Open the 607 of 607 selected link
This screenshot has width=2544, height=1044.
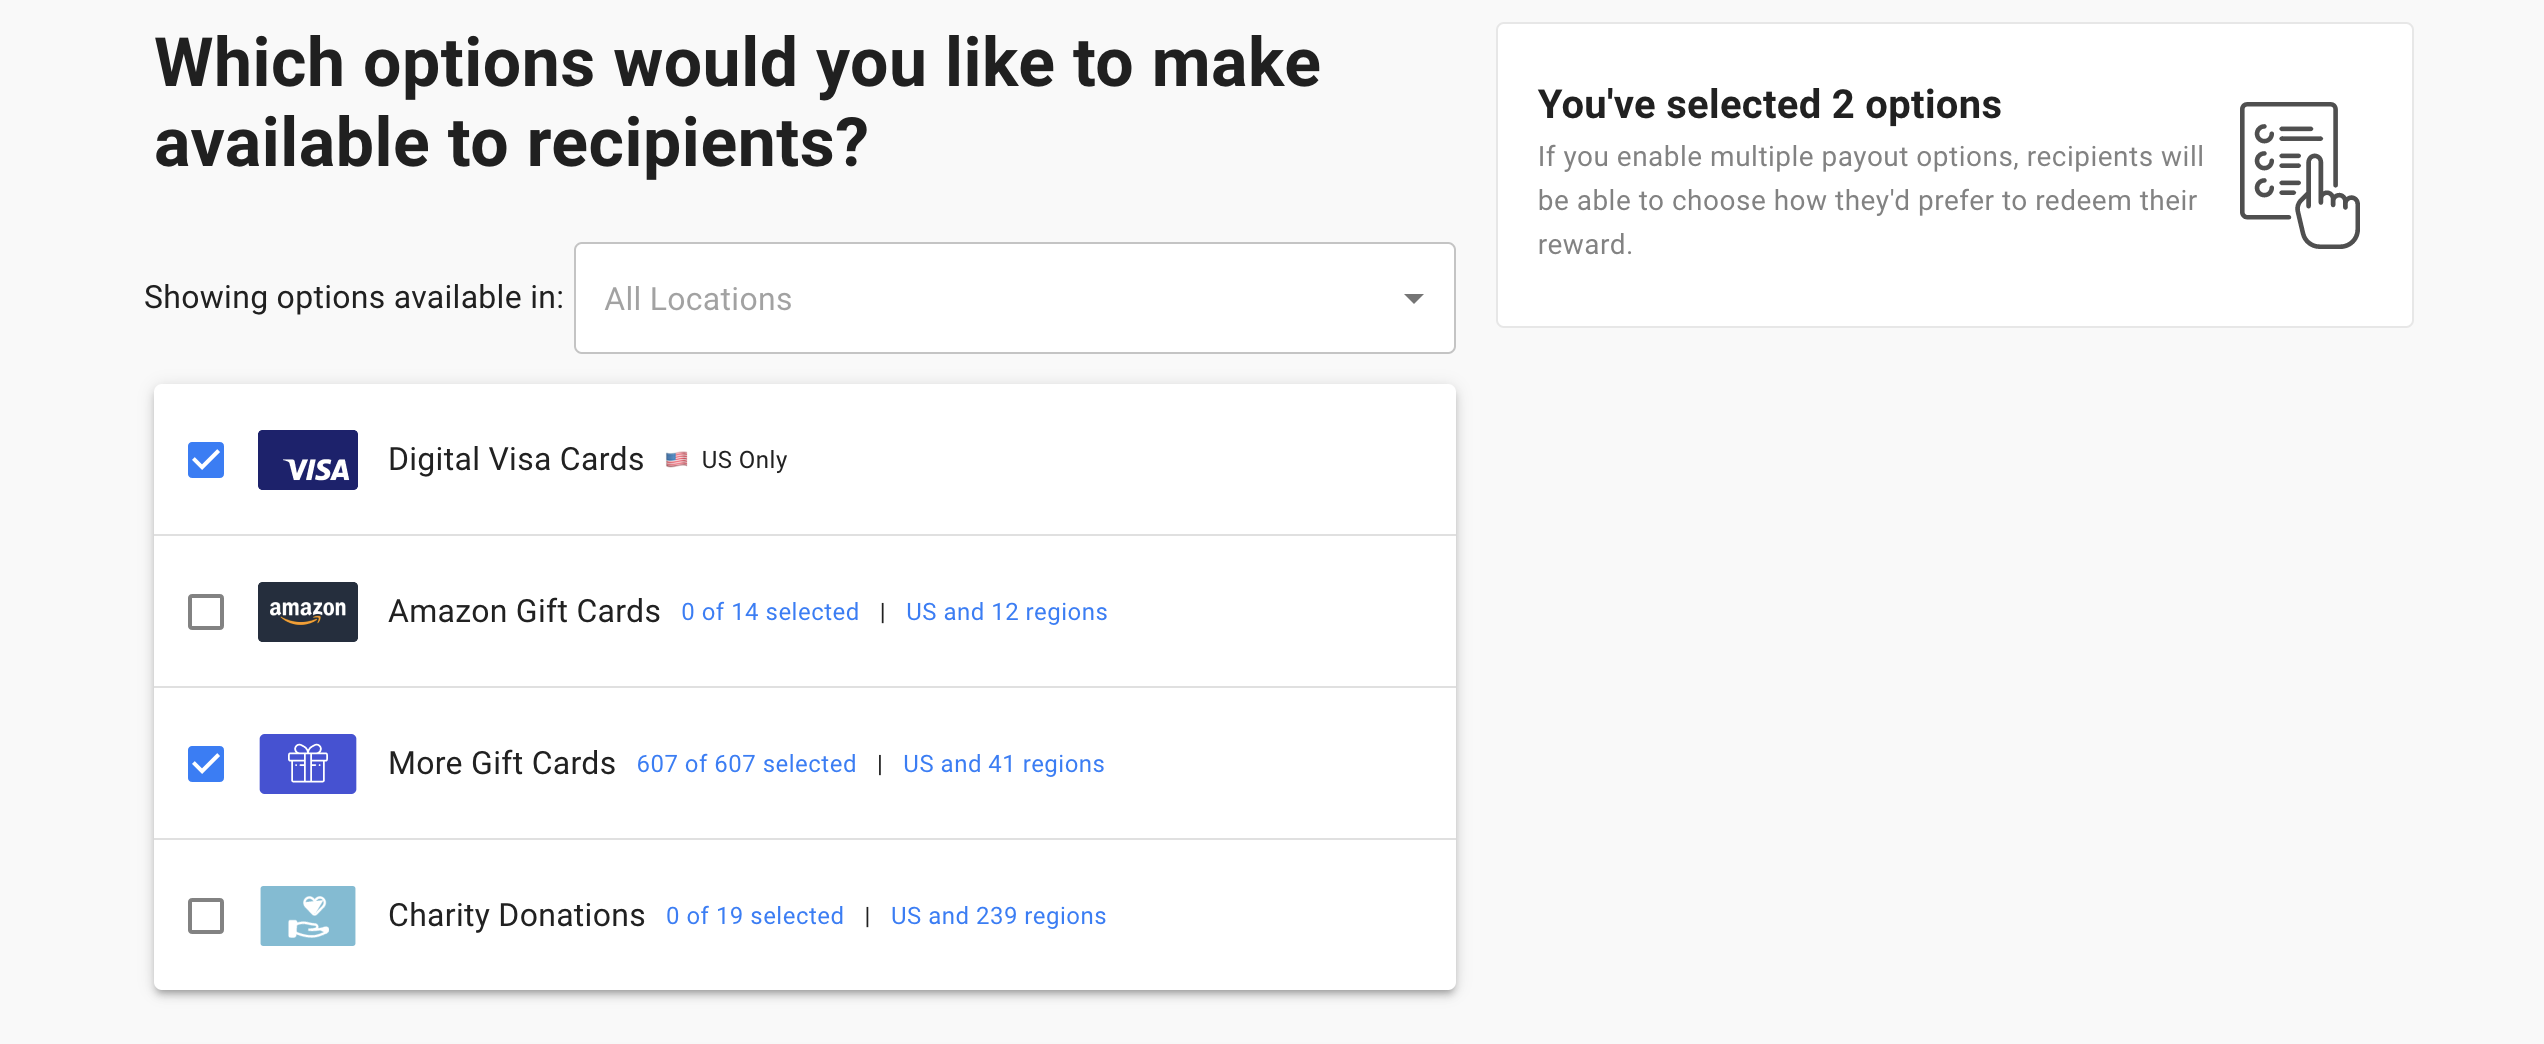(746, 764)
